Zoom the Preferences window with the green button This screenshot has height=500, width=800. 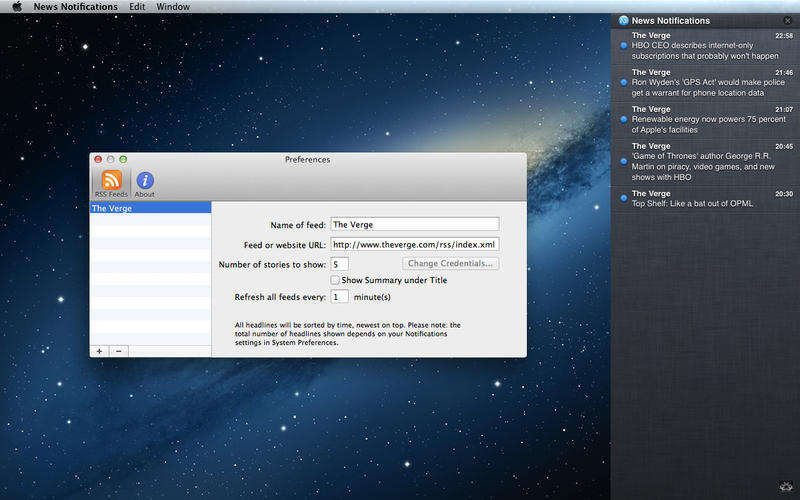click(123, 159)
